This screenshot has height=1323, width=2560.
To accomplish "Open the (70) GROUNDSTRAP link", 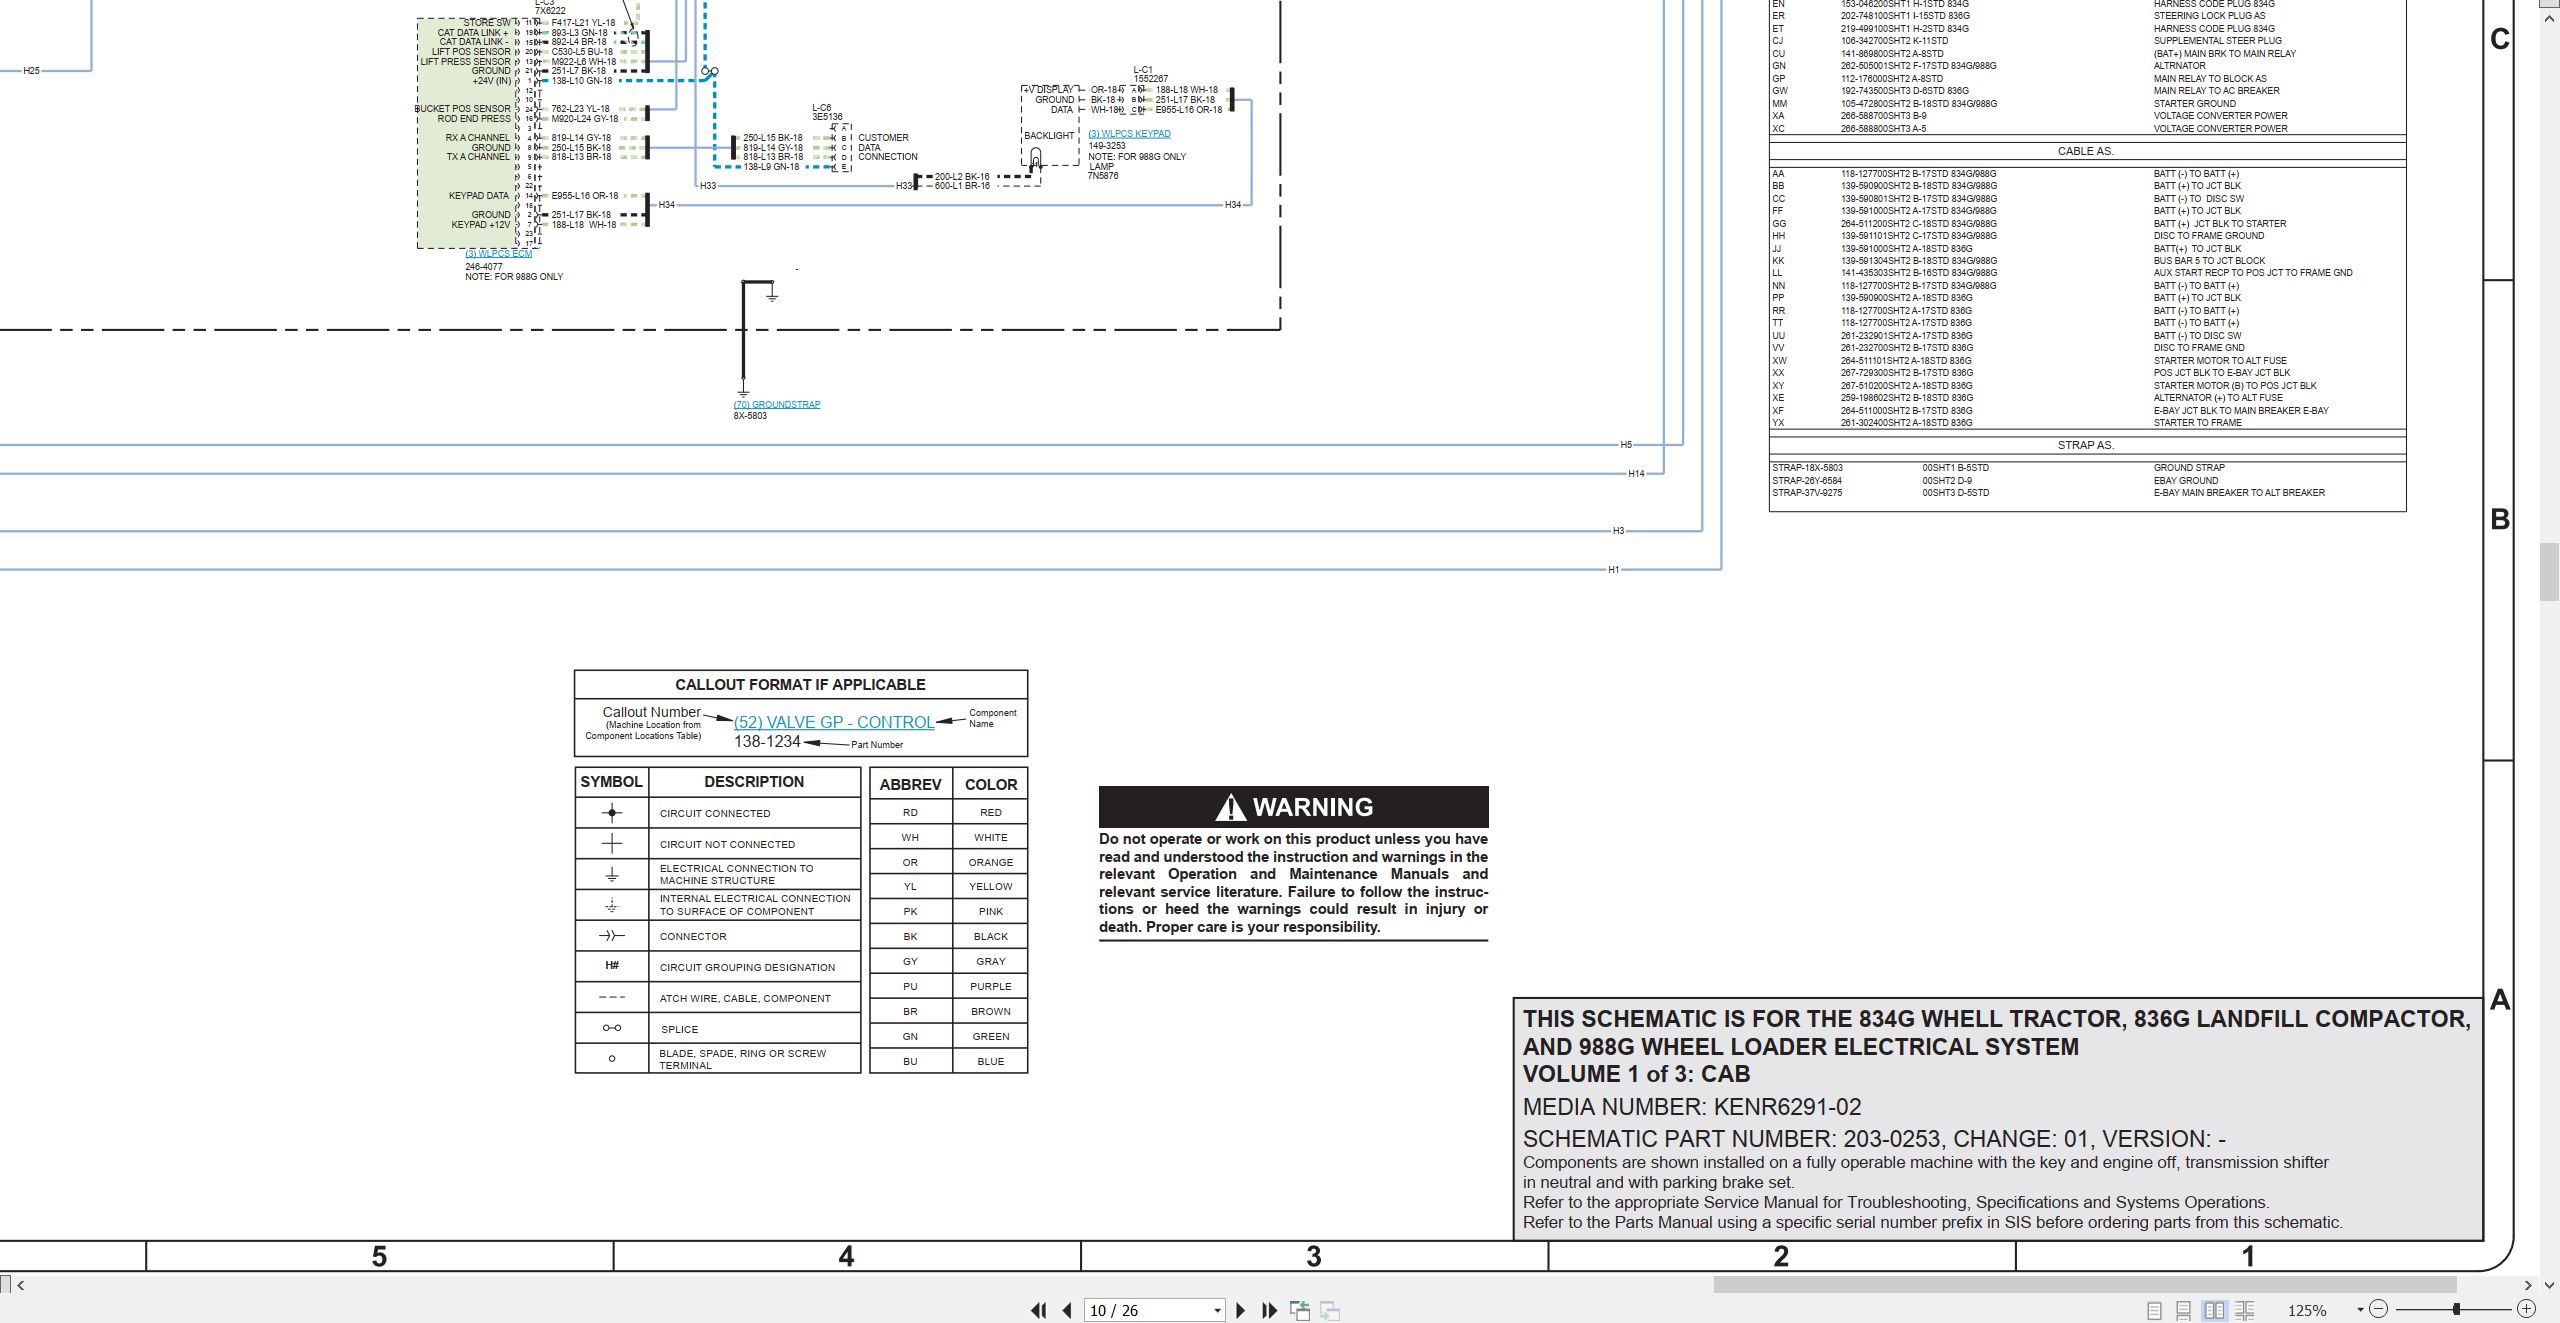I will click(777, 405).
